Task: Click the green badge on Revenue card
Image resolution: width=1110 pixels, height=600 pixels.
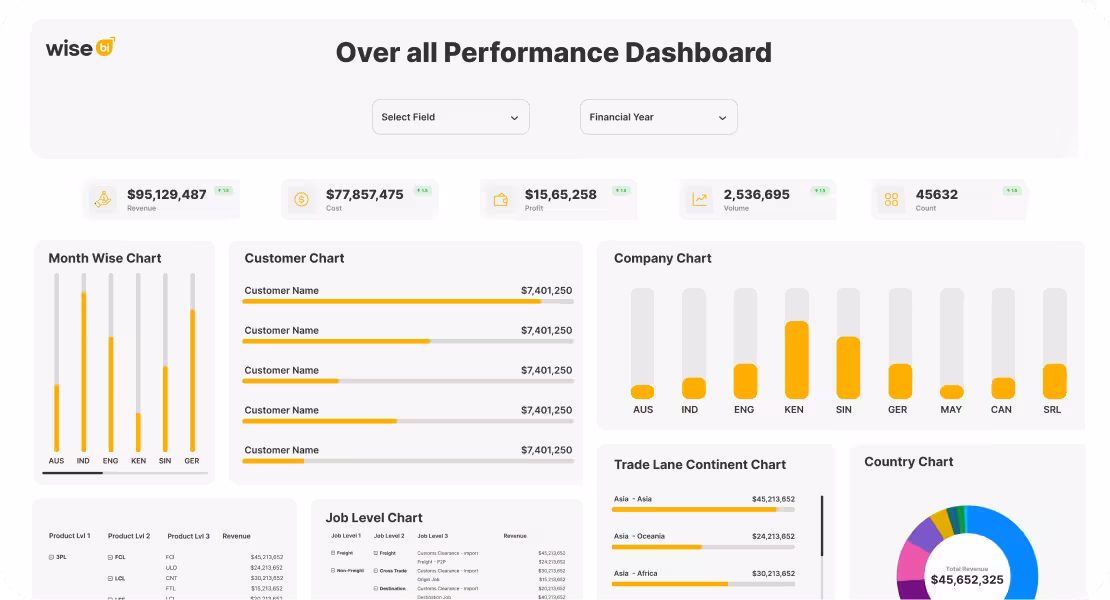Action: point(223,190)
